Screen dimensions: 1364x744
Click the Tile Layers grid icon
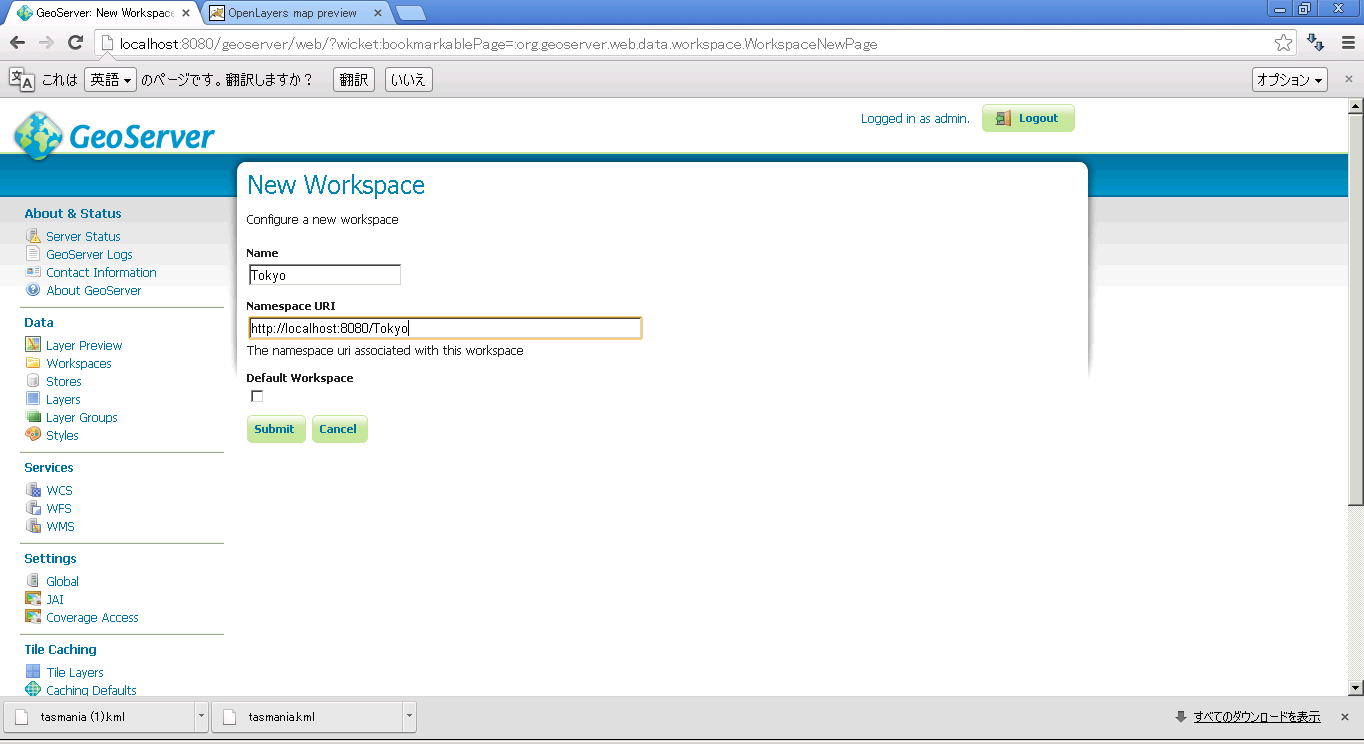pyautogui.click(x=33, y=672)
